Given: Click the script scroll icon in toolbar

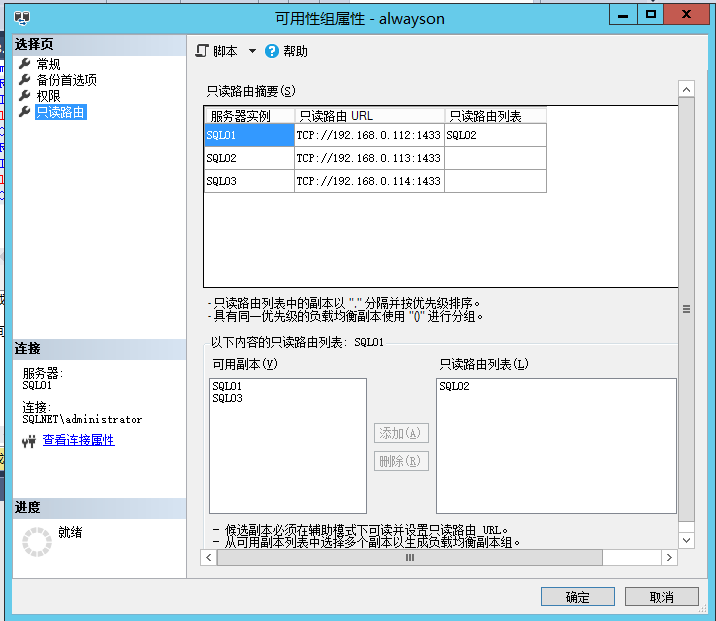Looking at the screenshot, I should [x=201, y=51].
